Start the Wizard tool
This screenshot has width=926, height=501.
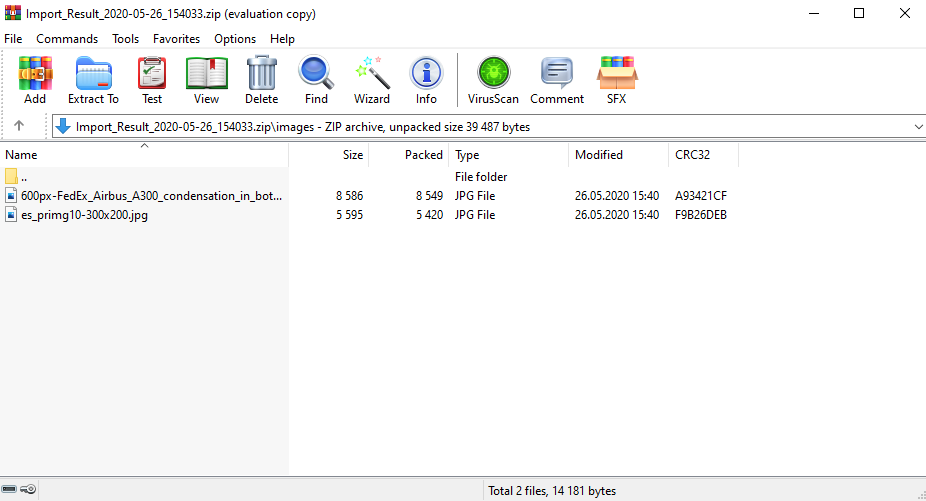pos(372,80)
